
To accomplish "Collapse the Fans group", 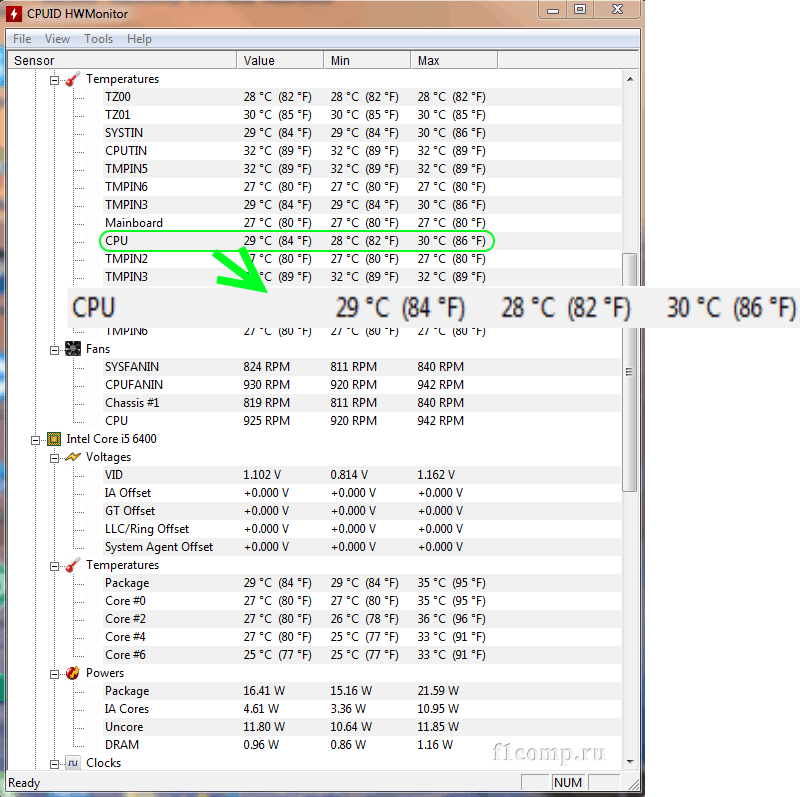I will [54, 350].
